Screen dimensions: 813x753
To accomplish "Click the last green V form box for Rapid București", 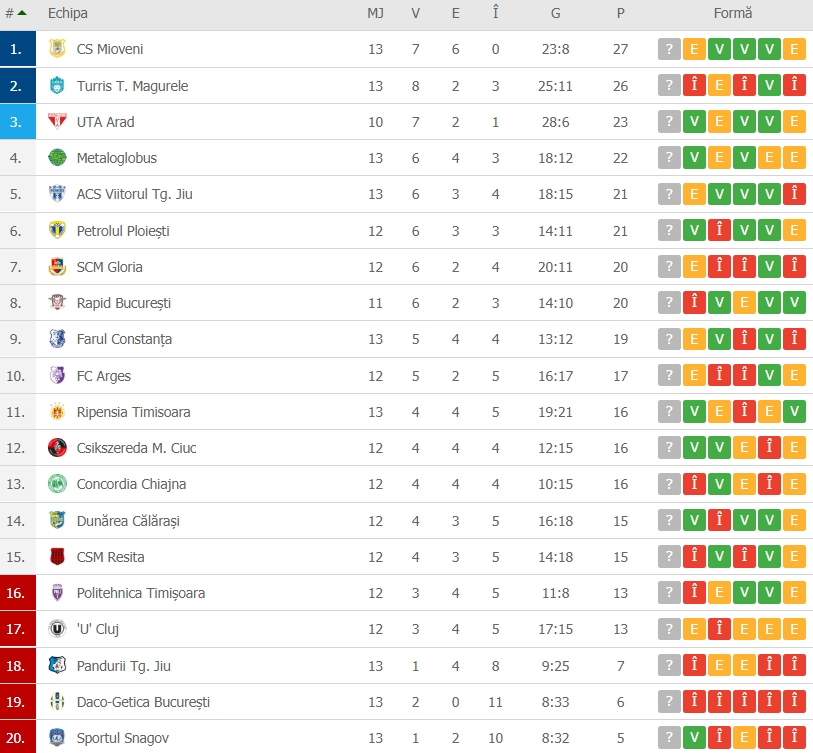I will [794, 303].
